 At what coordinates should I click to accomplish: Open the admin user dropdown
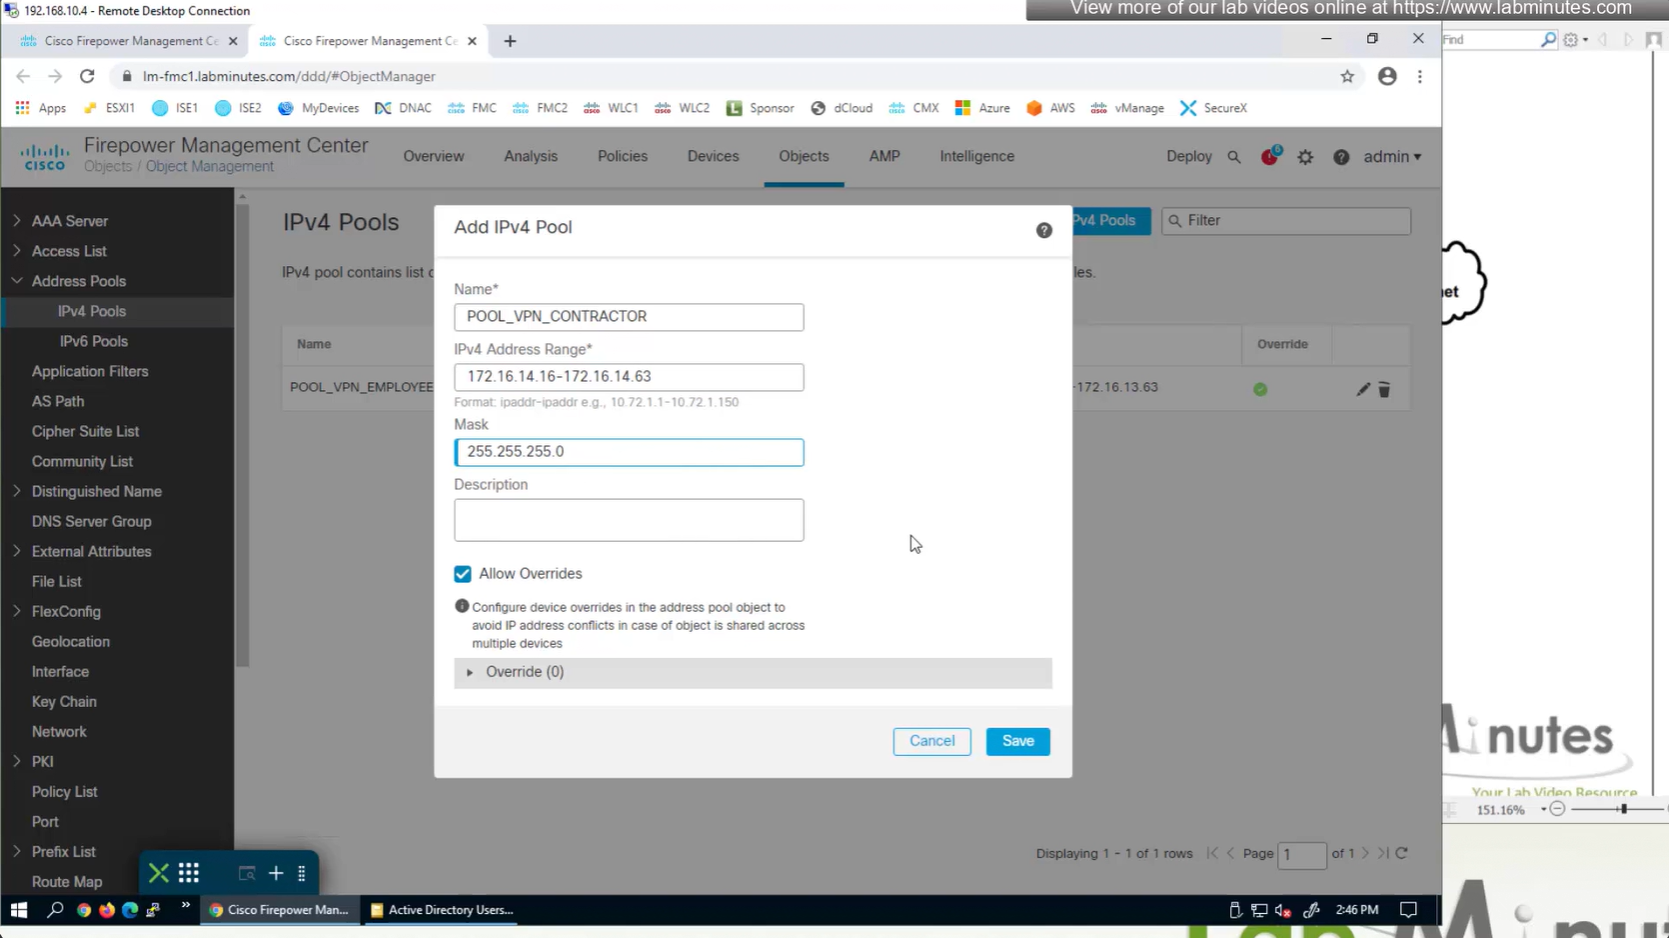pos(1391,157)
